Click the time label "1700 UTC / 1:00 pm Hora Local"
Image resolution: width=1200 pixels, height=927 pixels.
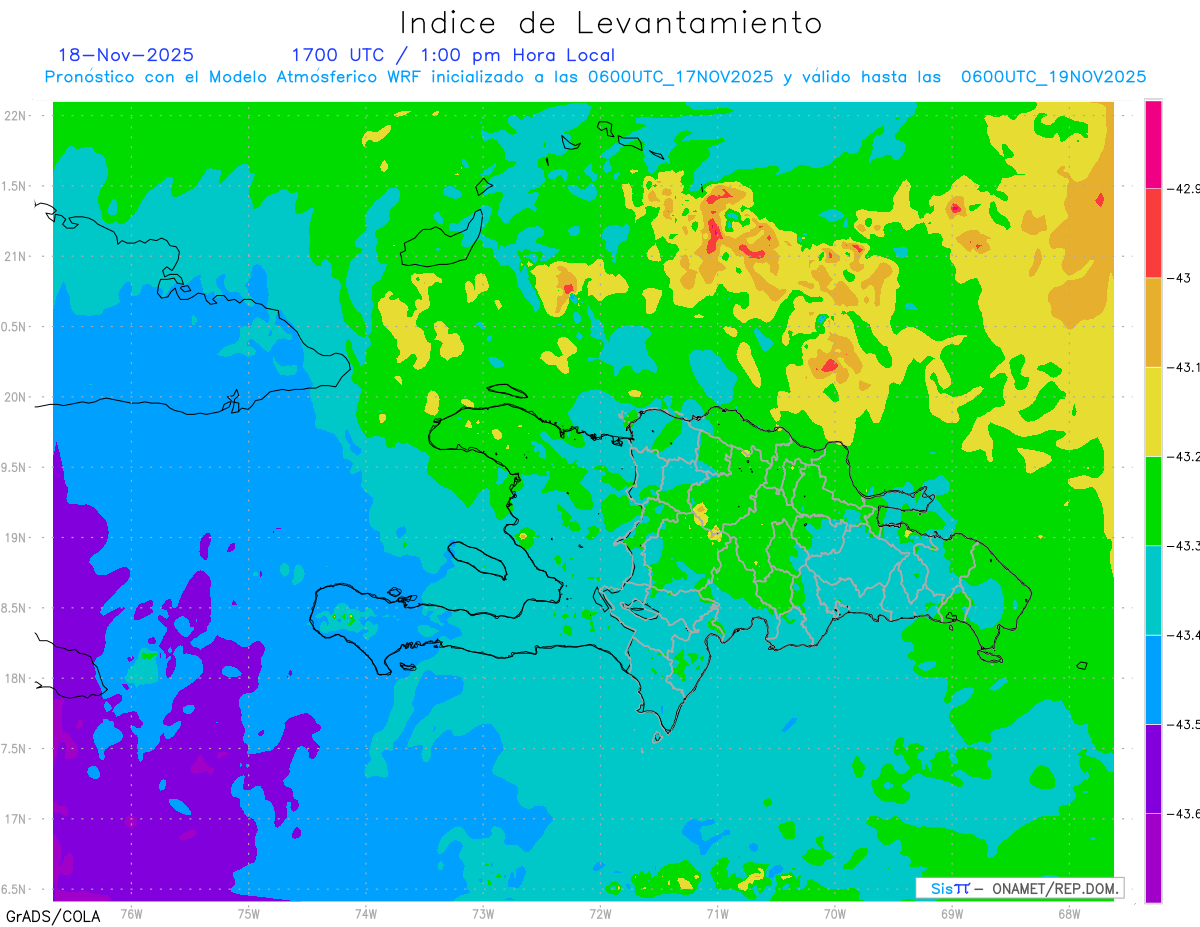pos(453,56)
